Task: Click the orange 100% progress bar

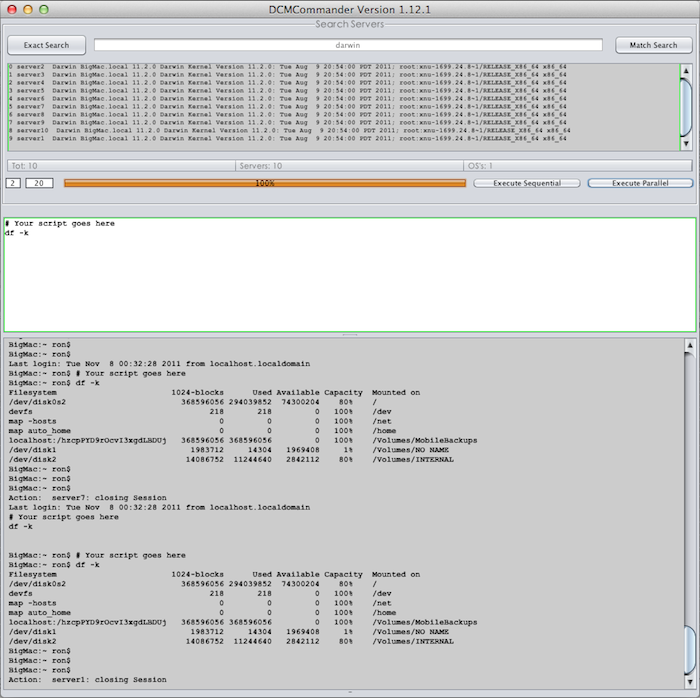Action: click(x=265, y=183)
